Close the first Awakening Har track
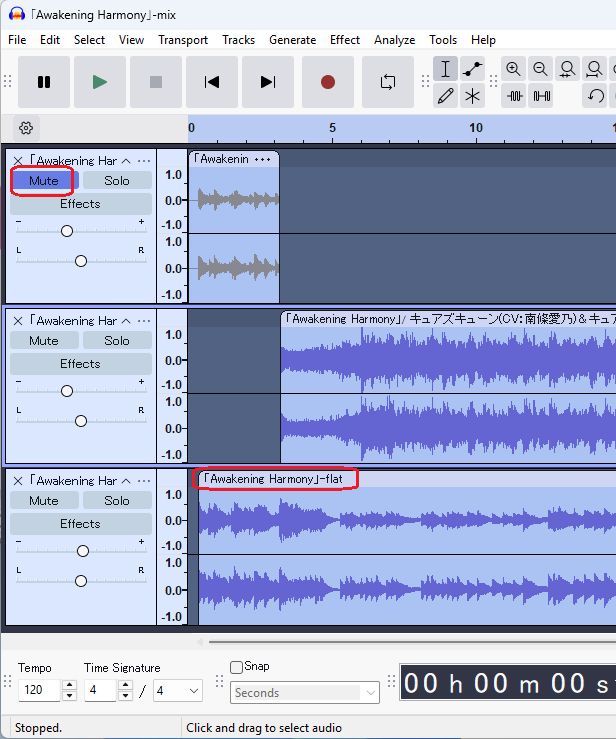This screenshot has width=616, height=739. click(18, 161)
